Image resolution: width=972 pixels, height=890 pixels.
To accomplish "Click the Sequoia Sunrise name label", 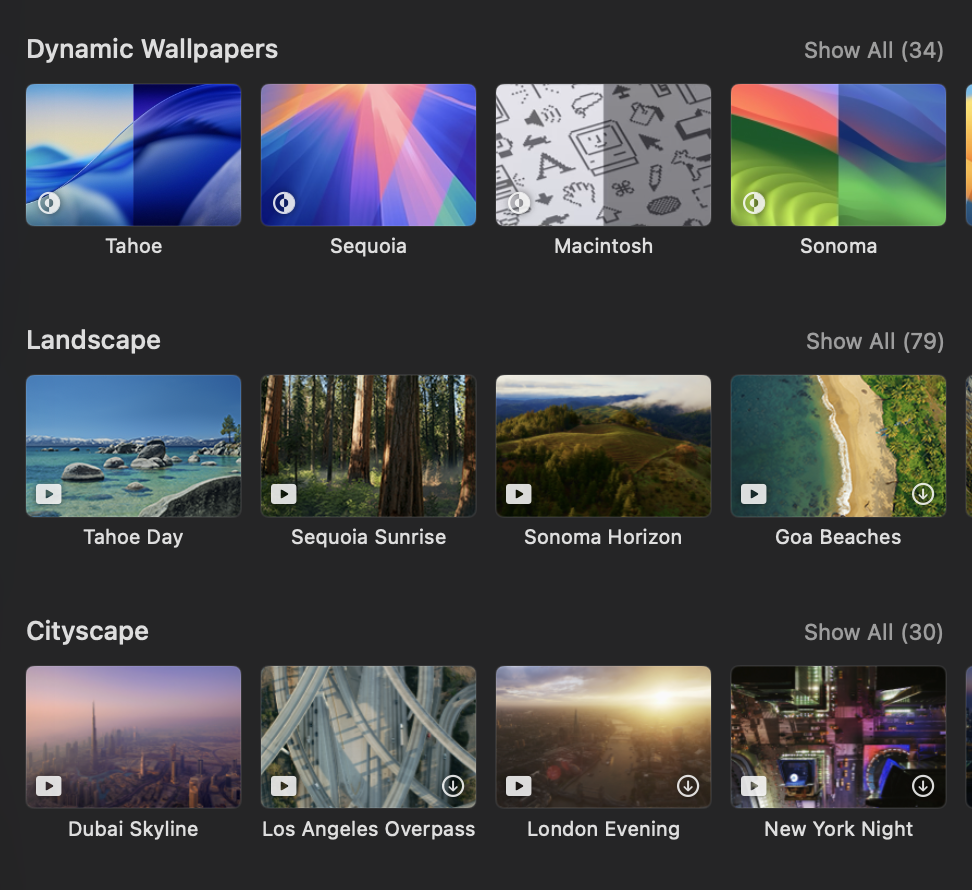I will (368, 537).
